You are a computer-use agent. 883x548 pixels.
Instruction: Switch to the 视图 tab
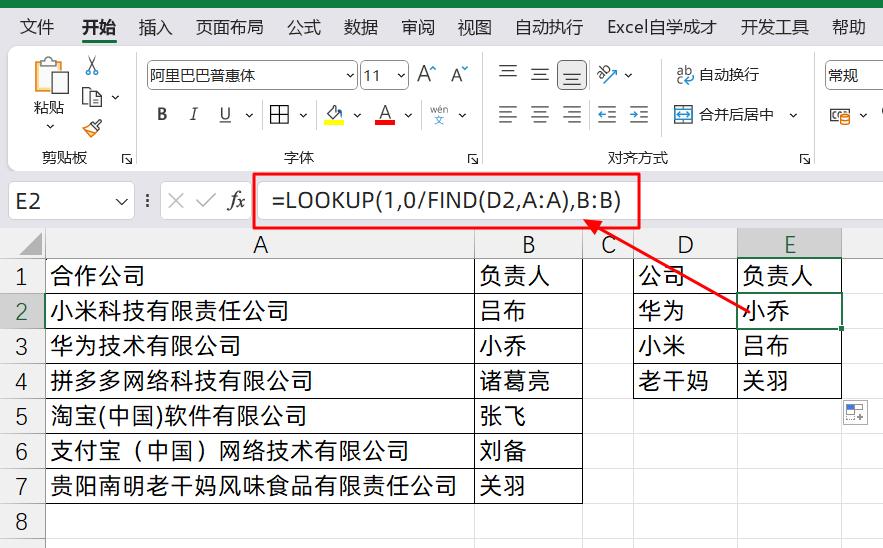[475, 26]
